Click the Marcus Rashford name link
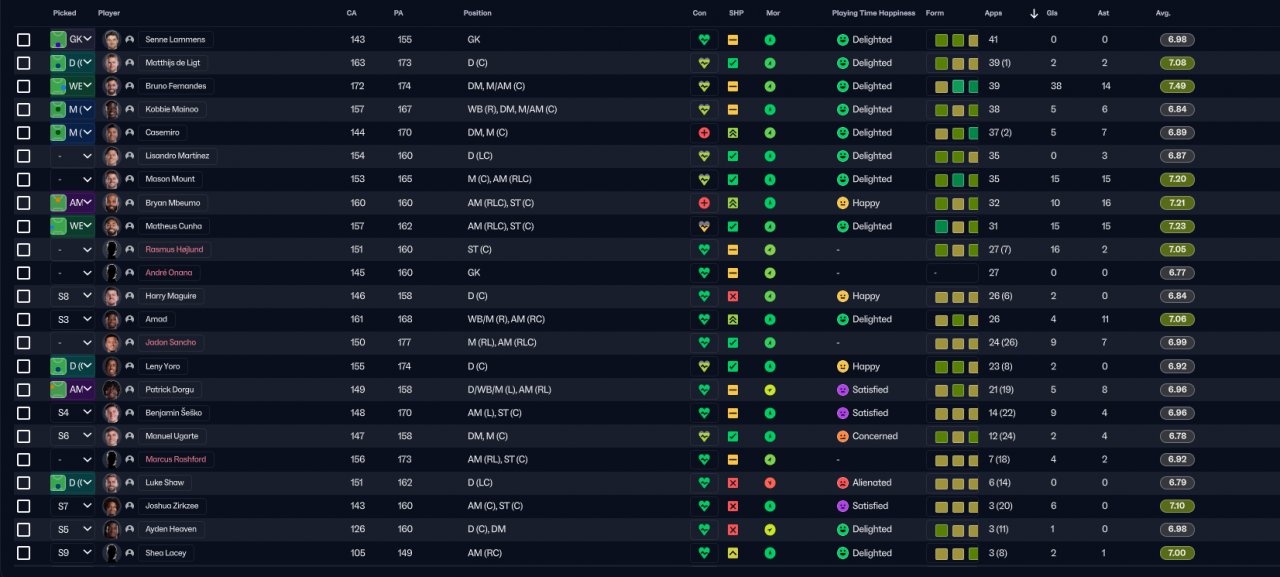The height and width of the screenshot is (577, 1280). 176,459
